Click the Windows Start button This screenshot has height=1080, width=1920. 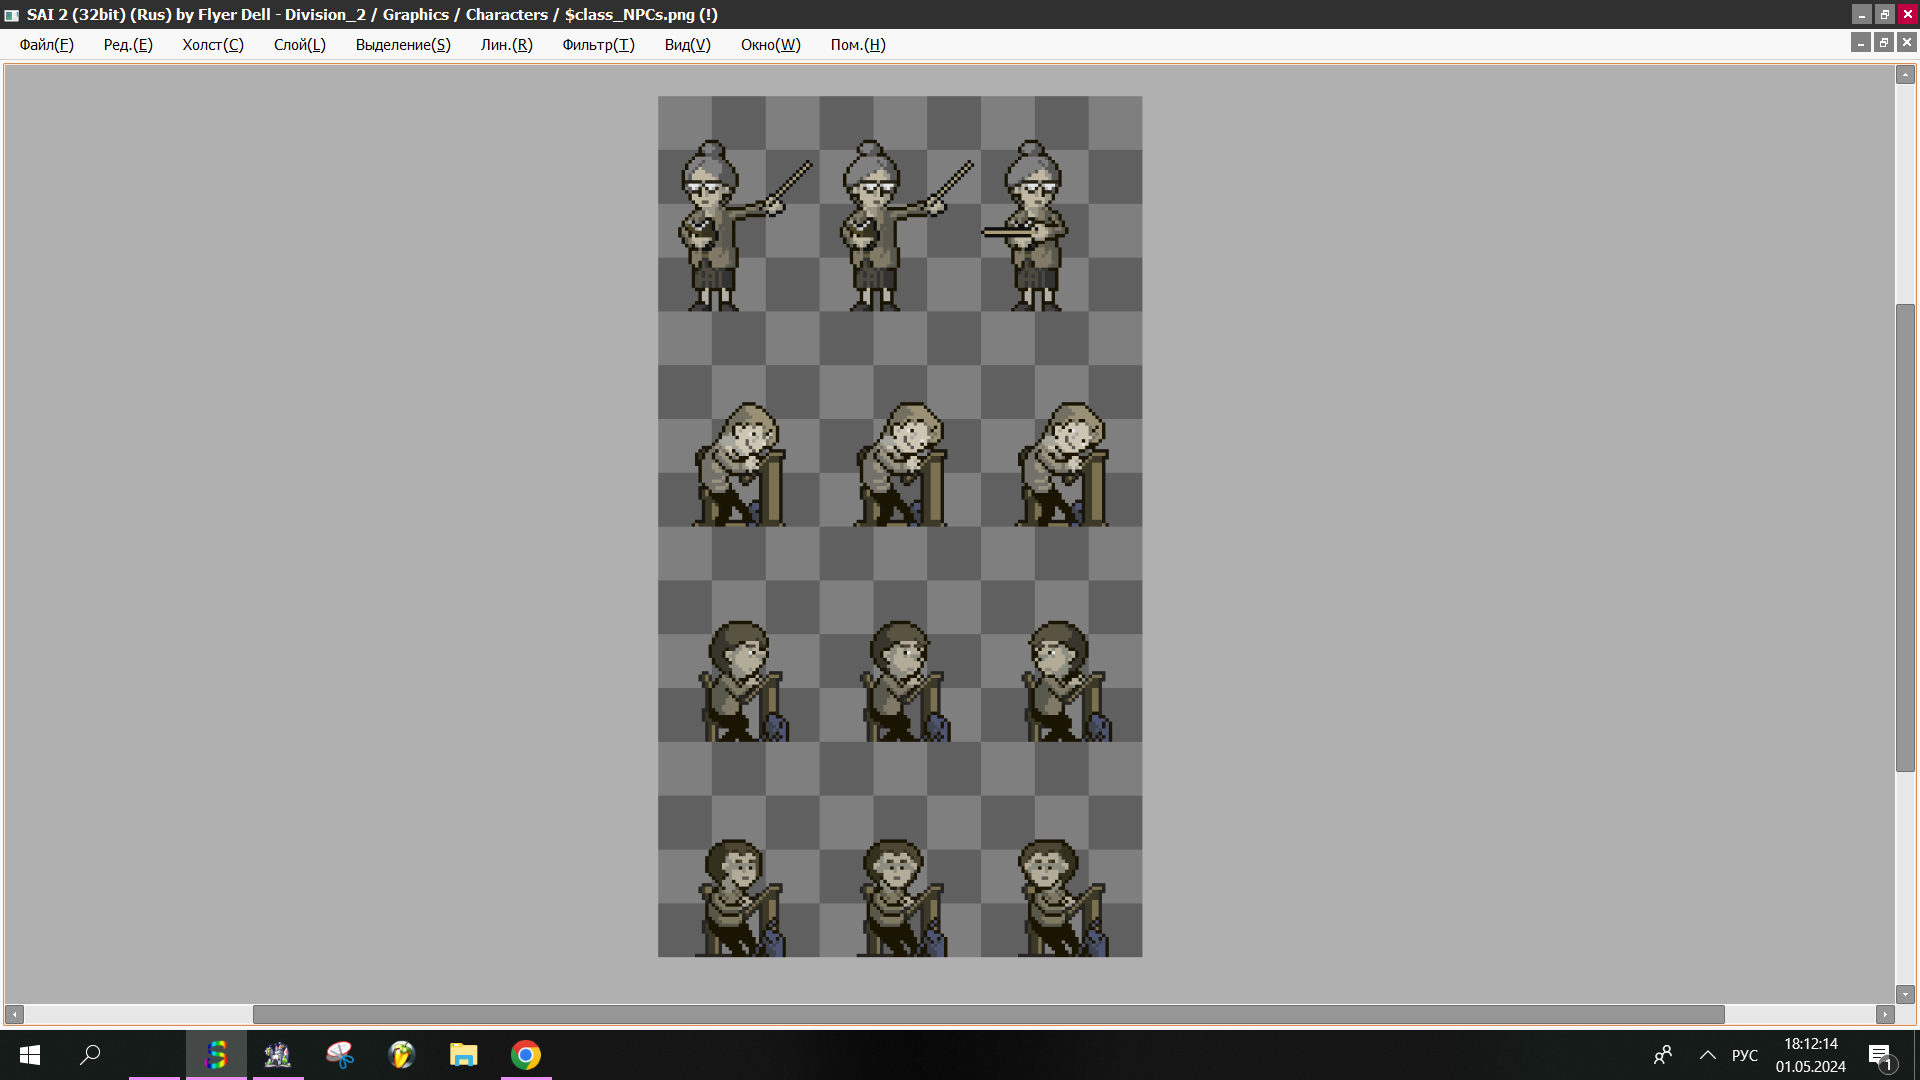30,1055
